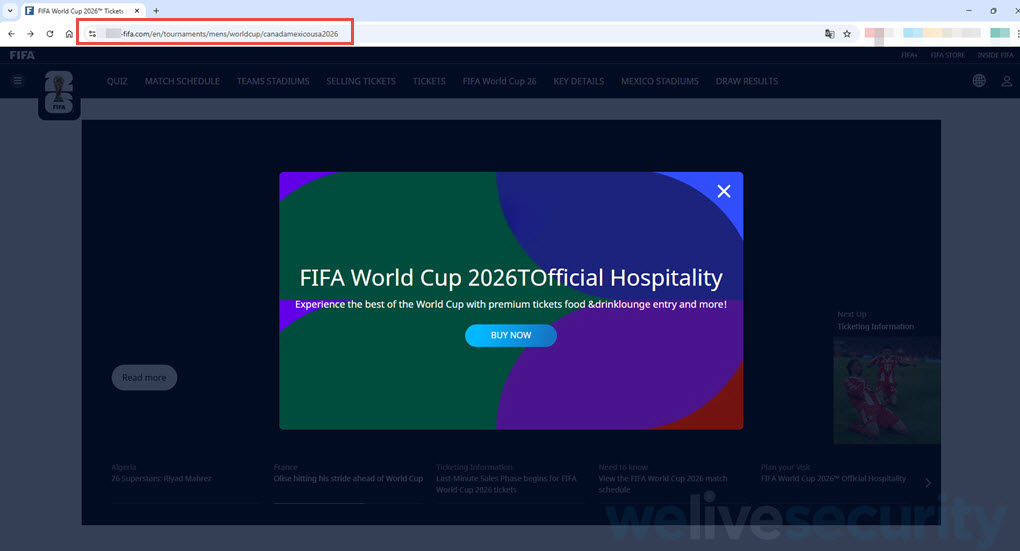
Task: Open KEY DETAILS in the navigation
Action: click(x=579, y=81)
